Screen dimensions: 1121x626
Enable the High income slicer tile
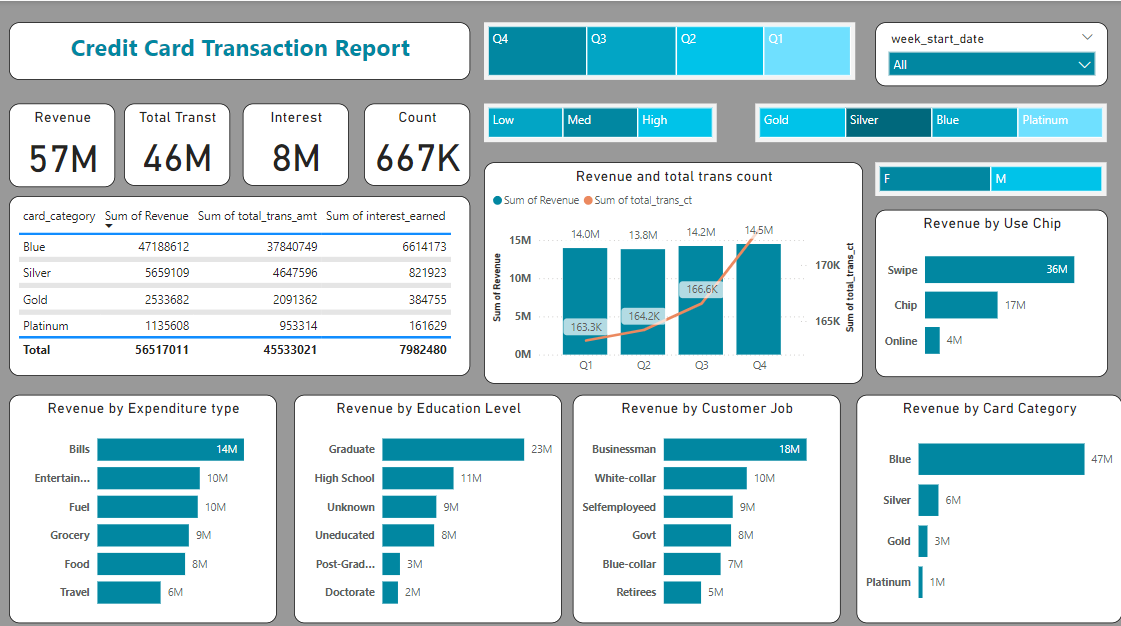click(x=675, y=122)
